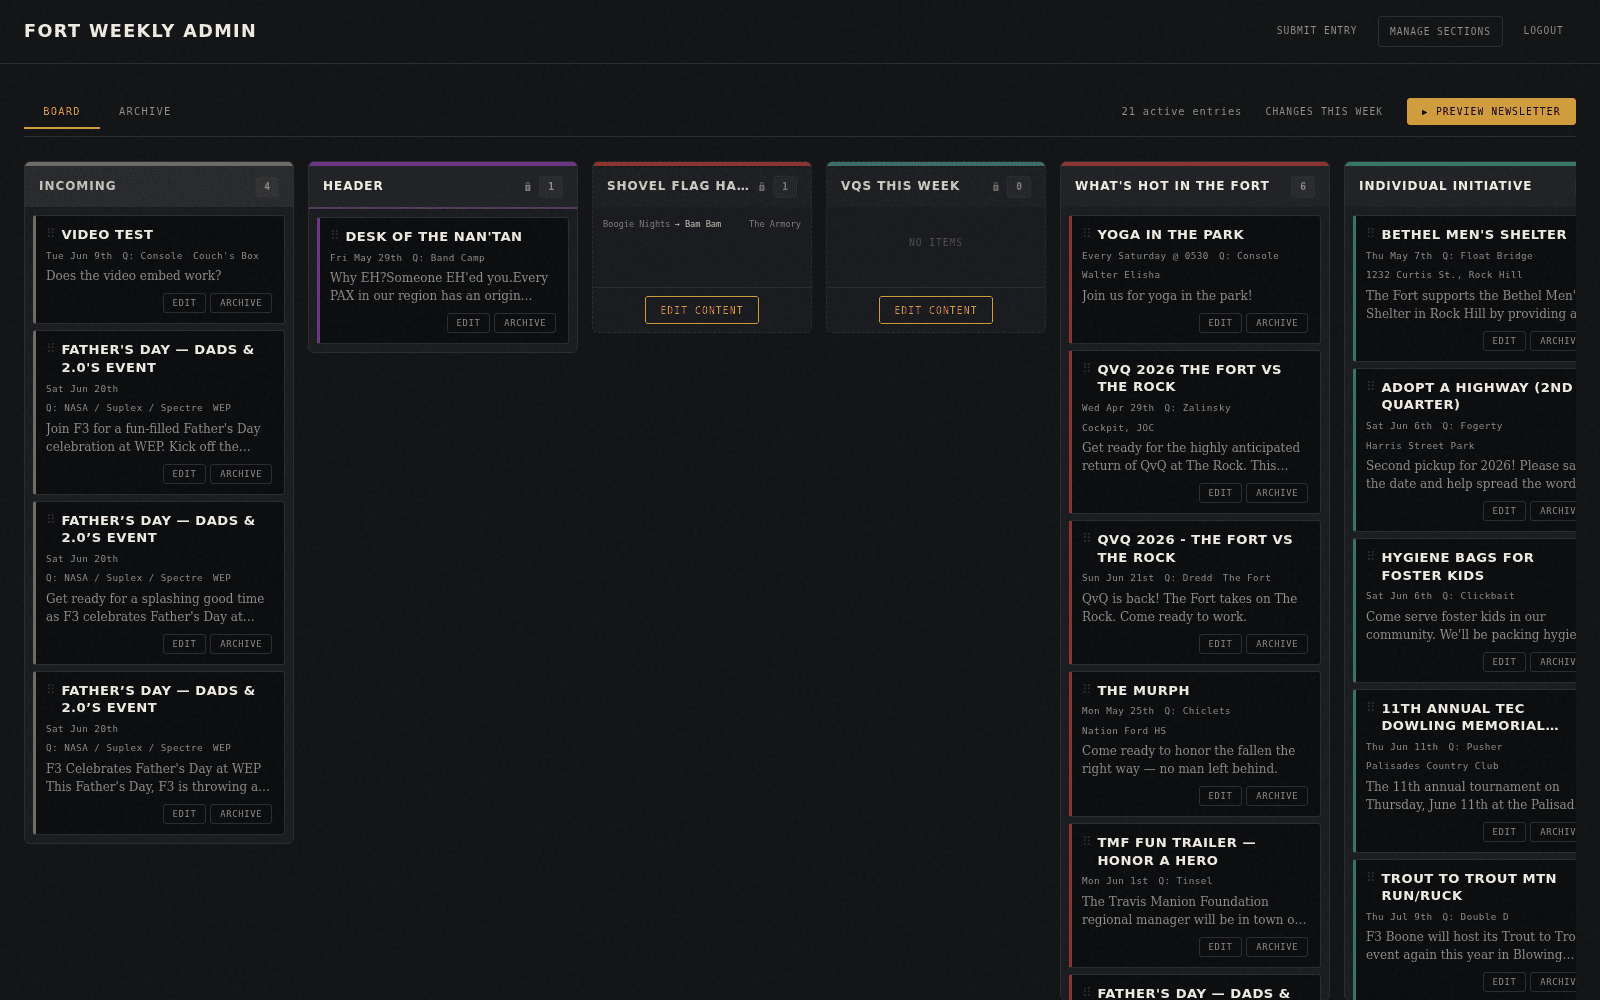Edit the 11th Annual Tec Dowling Memorial entry

click(x=1504, y=832)
